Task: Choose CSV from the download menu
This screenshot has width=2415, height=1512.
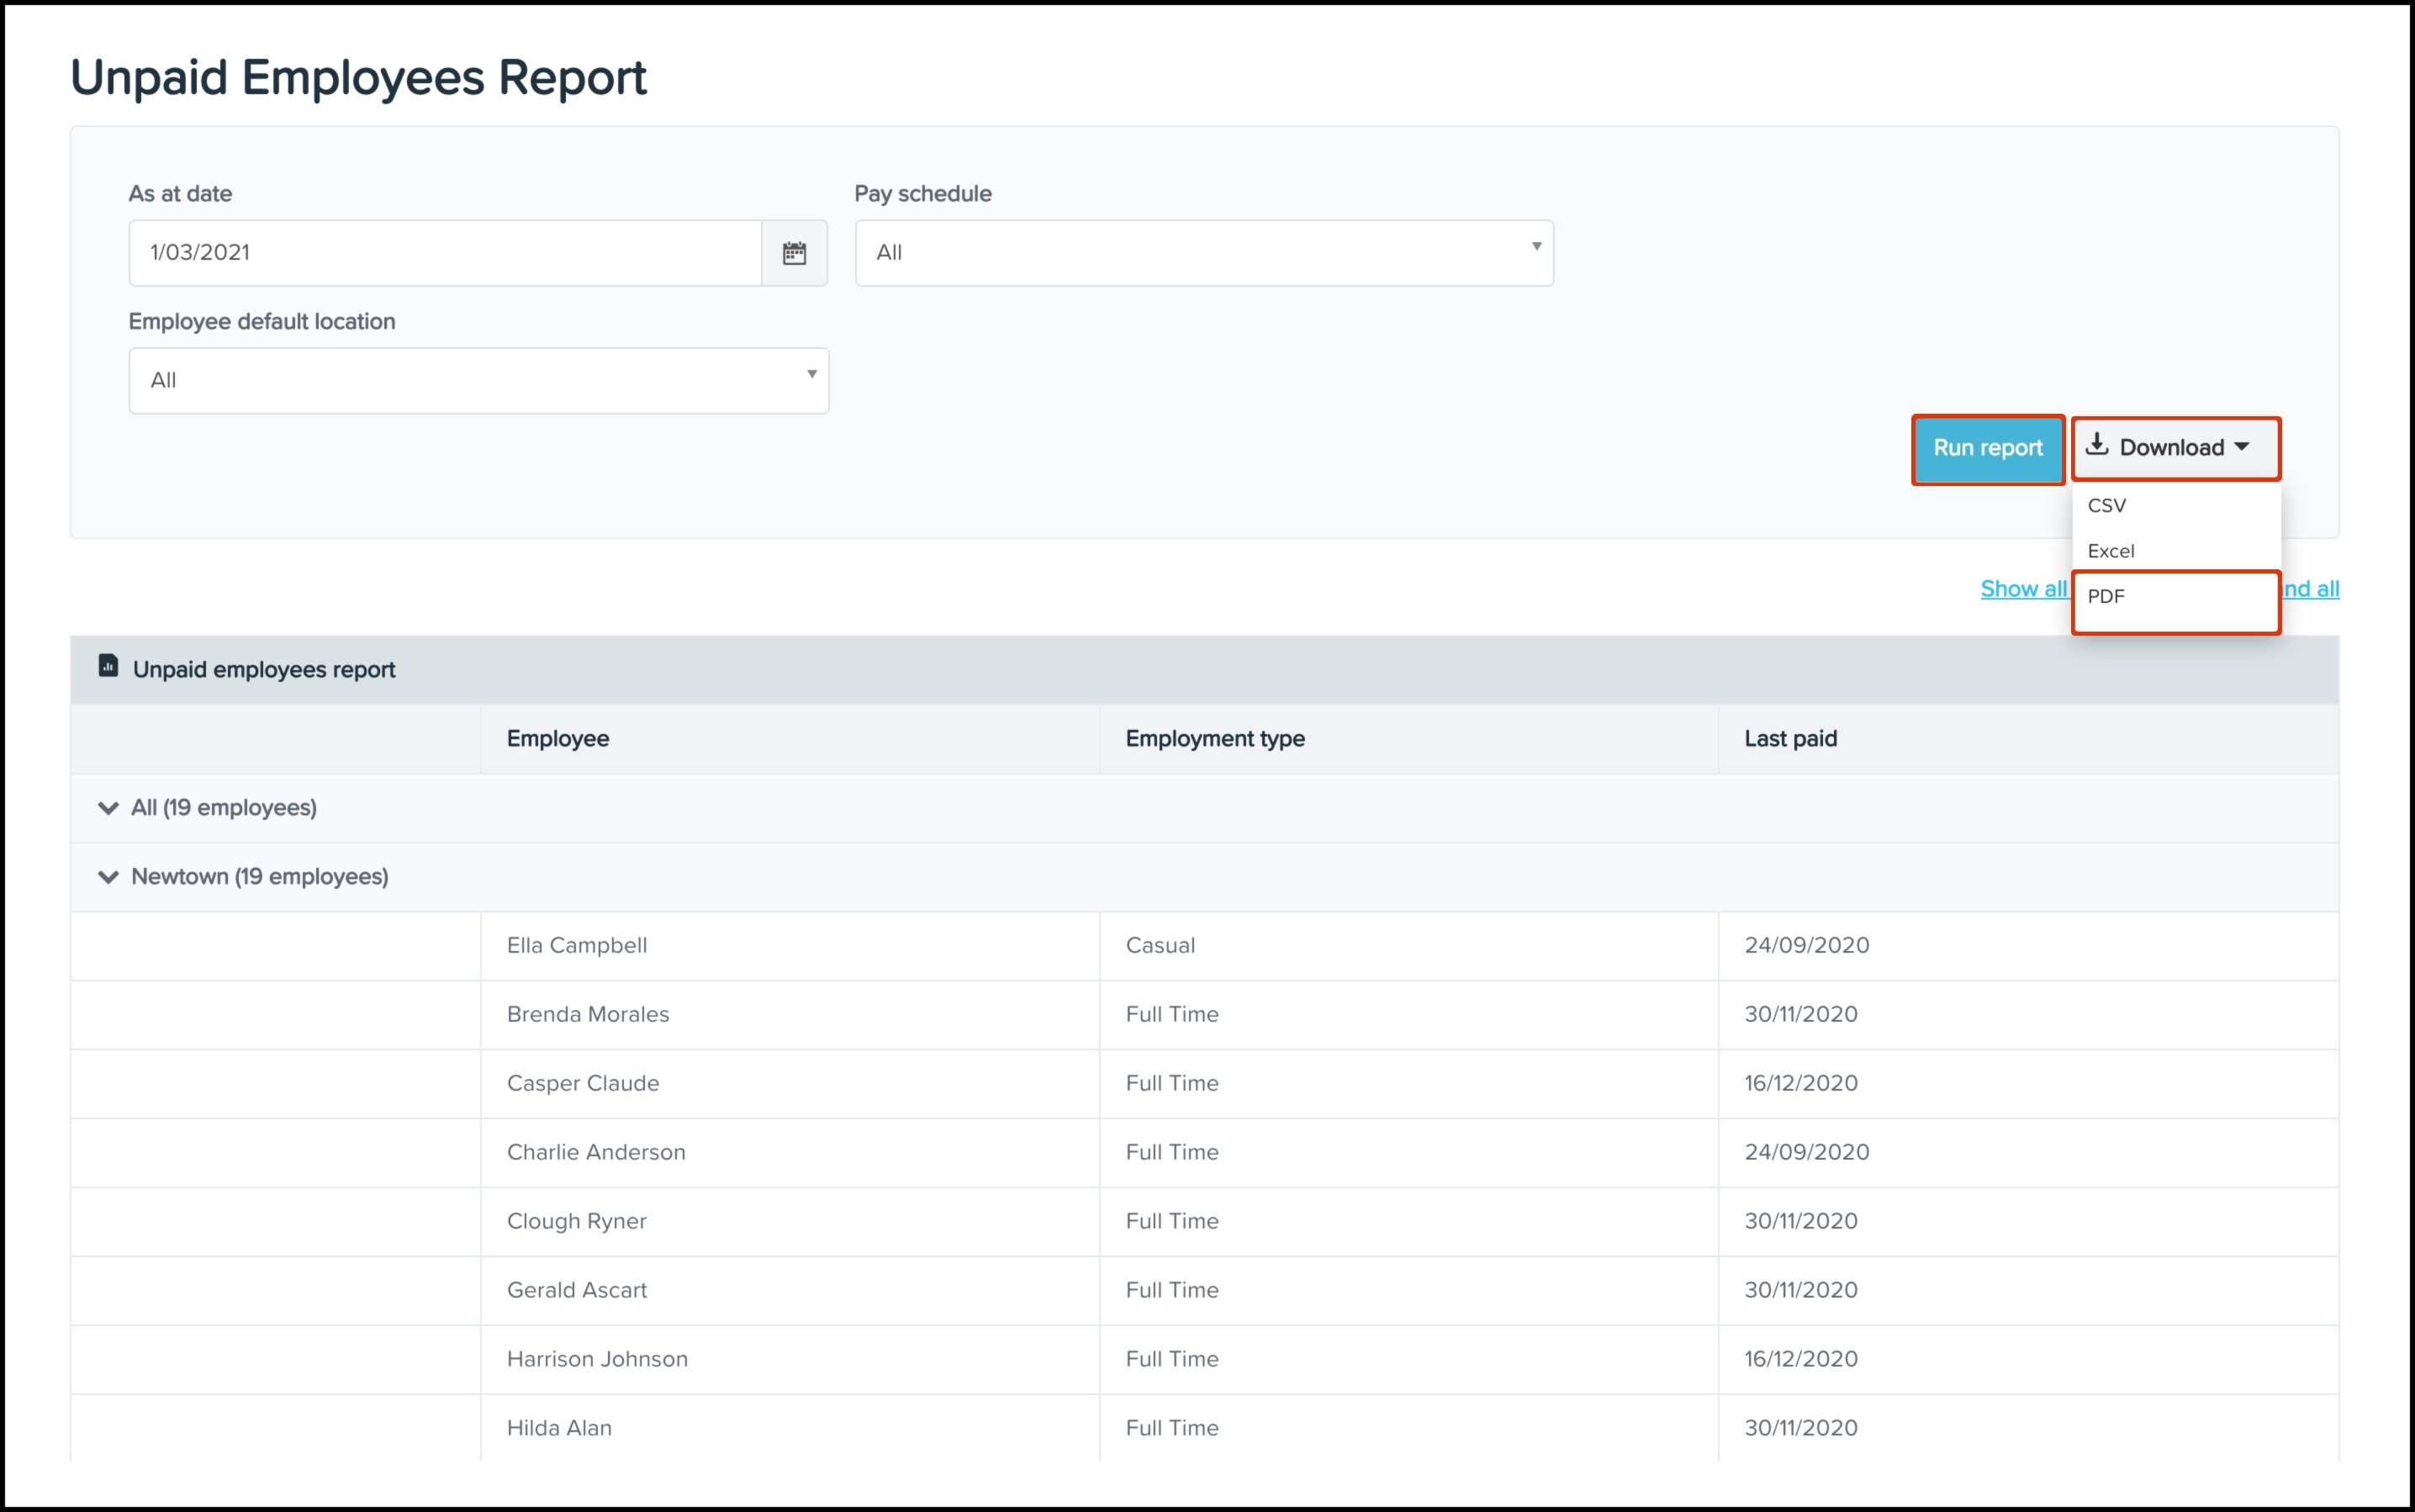Action: point(2107,506)
